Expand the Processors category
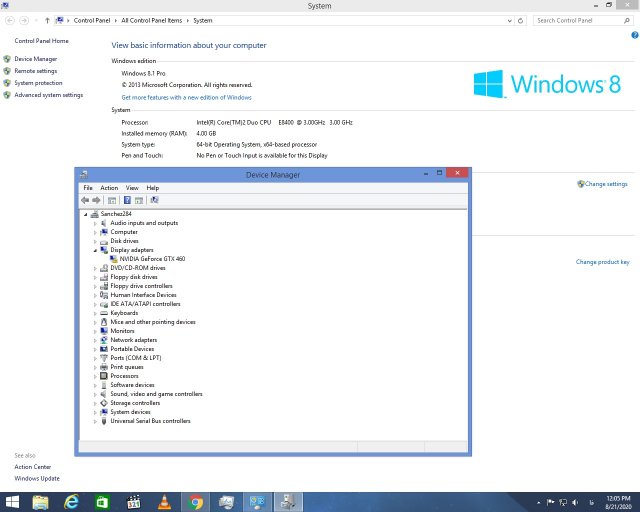The image size is (640, 512). tap(96, 376)
